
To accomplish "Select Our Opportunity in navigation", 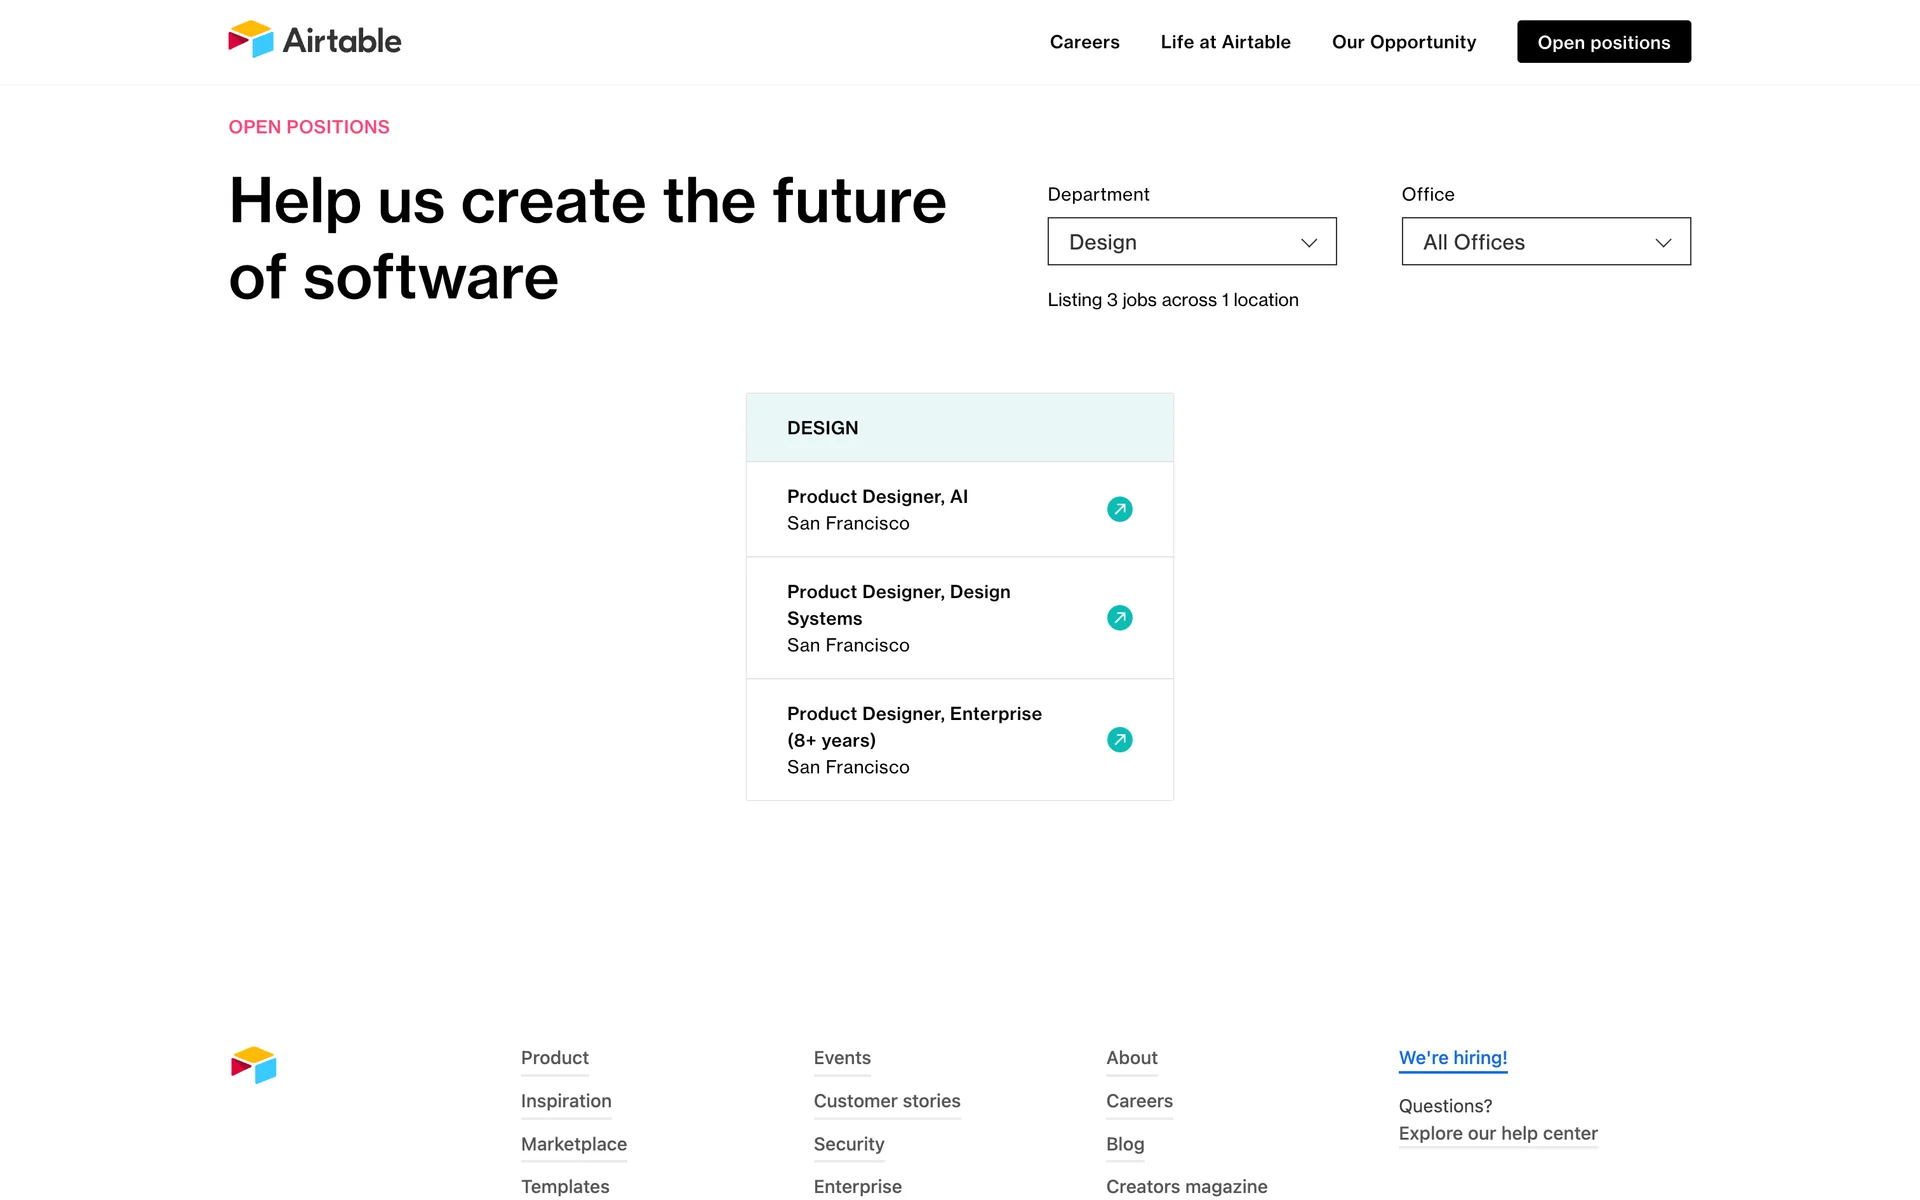I will click(x=1403, y=42).
